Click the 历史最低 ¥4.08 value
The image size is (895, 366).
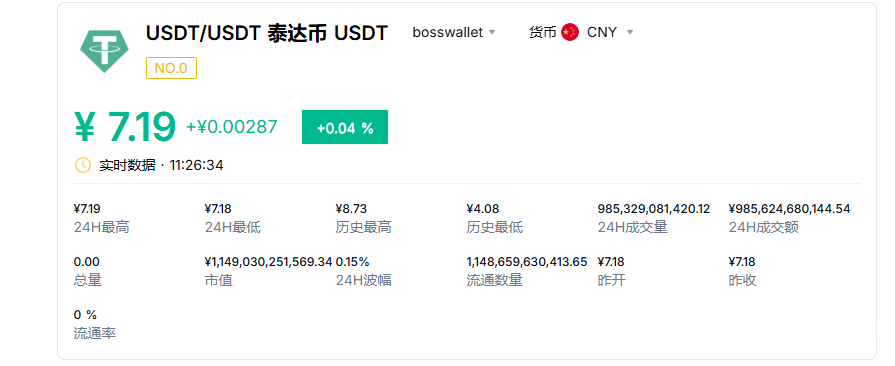tap(482, 209)
